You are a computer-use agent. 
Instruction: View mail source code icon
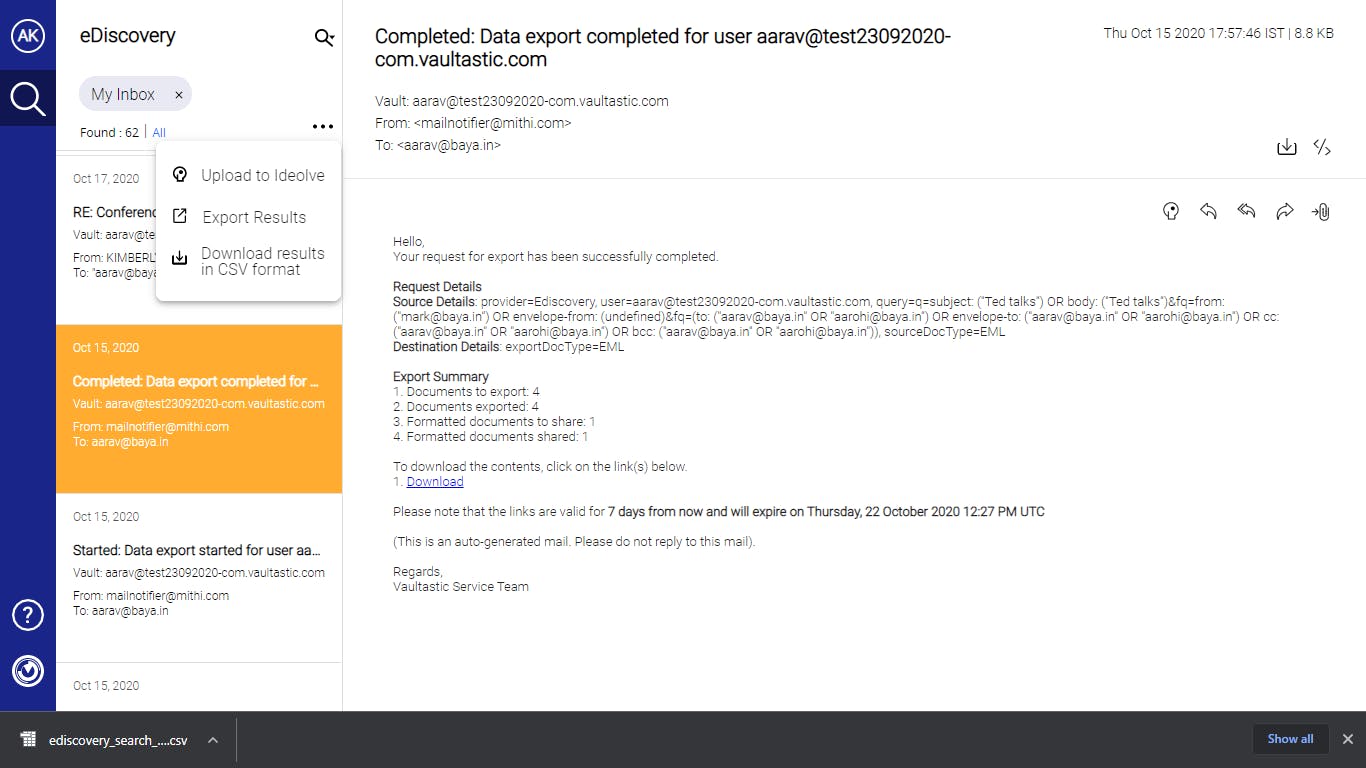1322,148
